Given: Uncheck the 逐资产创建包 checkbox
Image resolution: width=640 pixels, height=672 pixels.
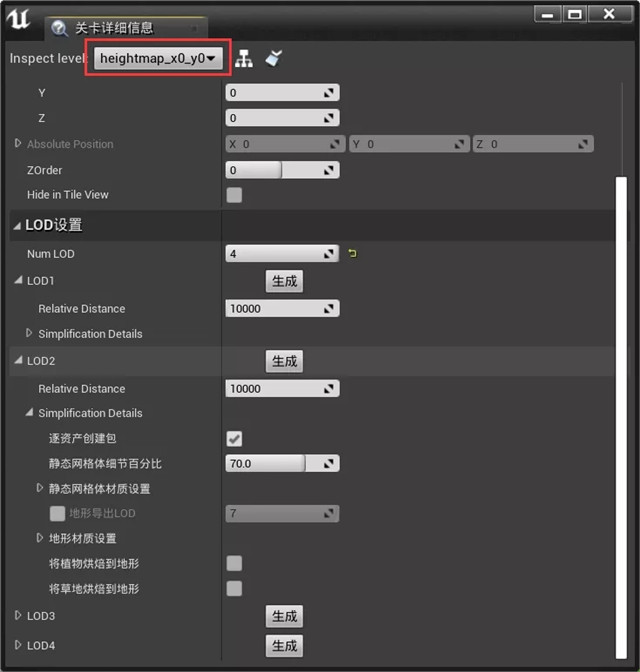Looking at the screenshot, I should click(234, 439).
